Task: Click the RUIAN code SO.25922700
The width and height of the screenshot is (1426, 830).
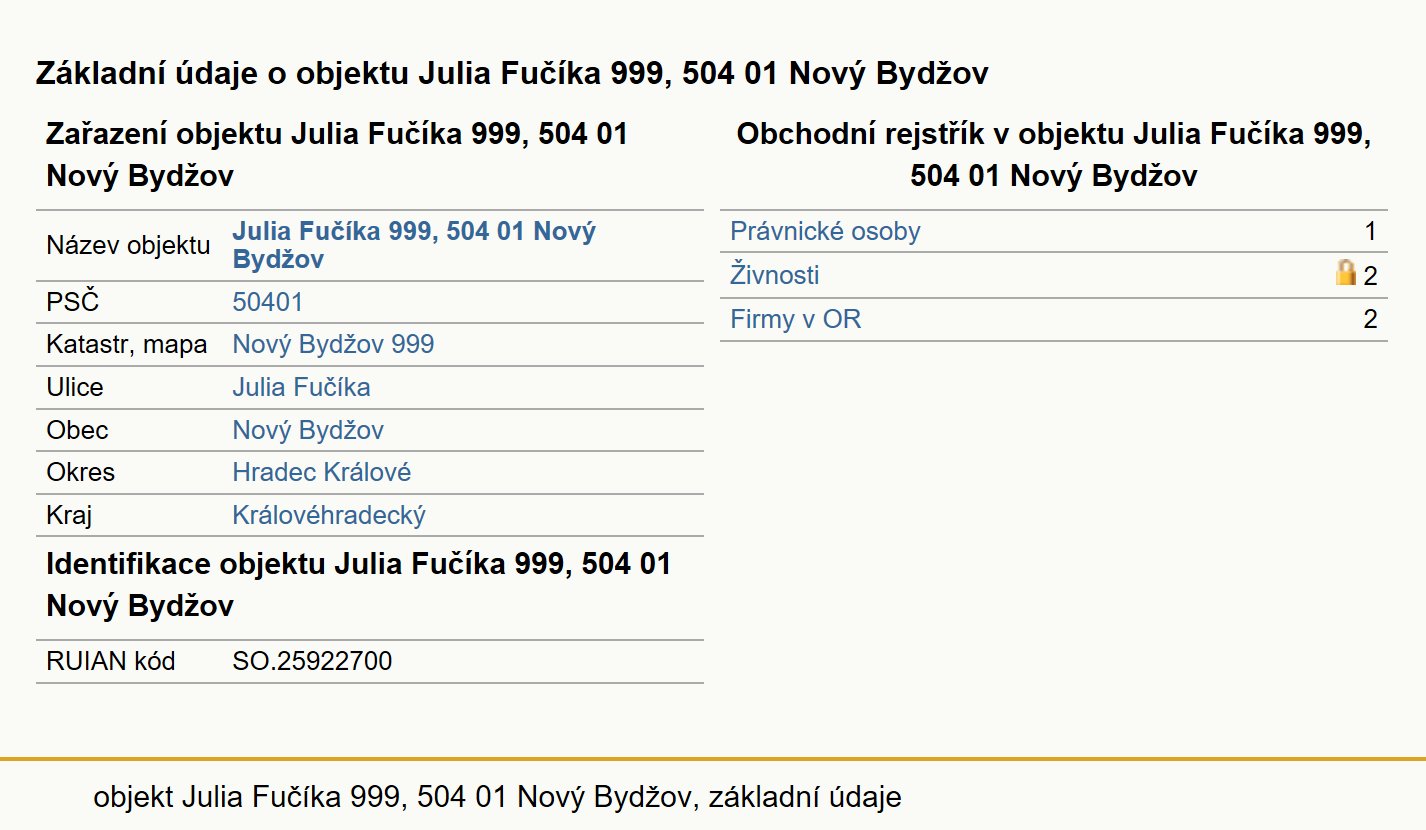Action: click(x=312, y=661)
